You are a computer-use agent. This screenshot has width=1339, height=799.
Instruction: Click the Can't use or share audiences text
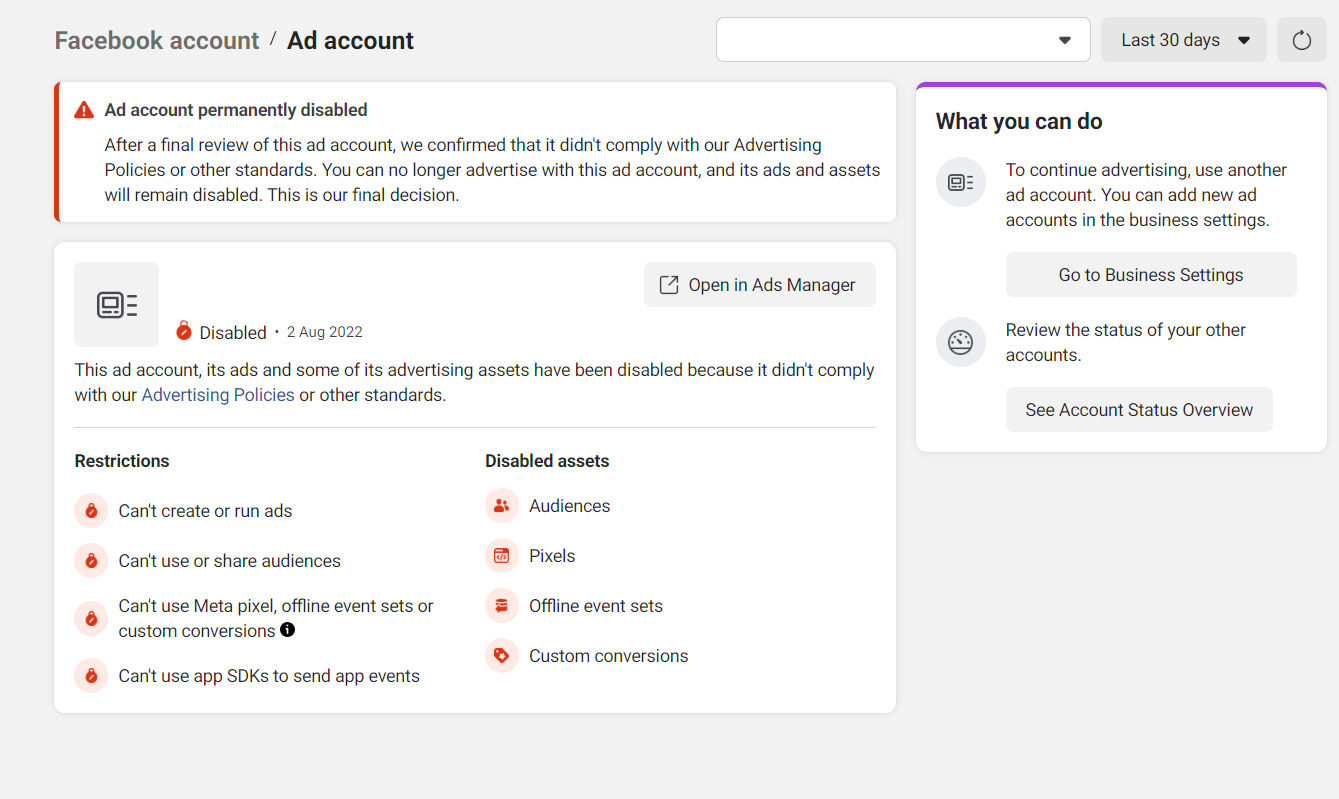(230, 561)
